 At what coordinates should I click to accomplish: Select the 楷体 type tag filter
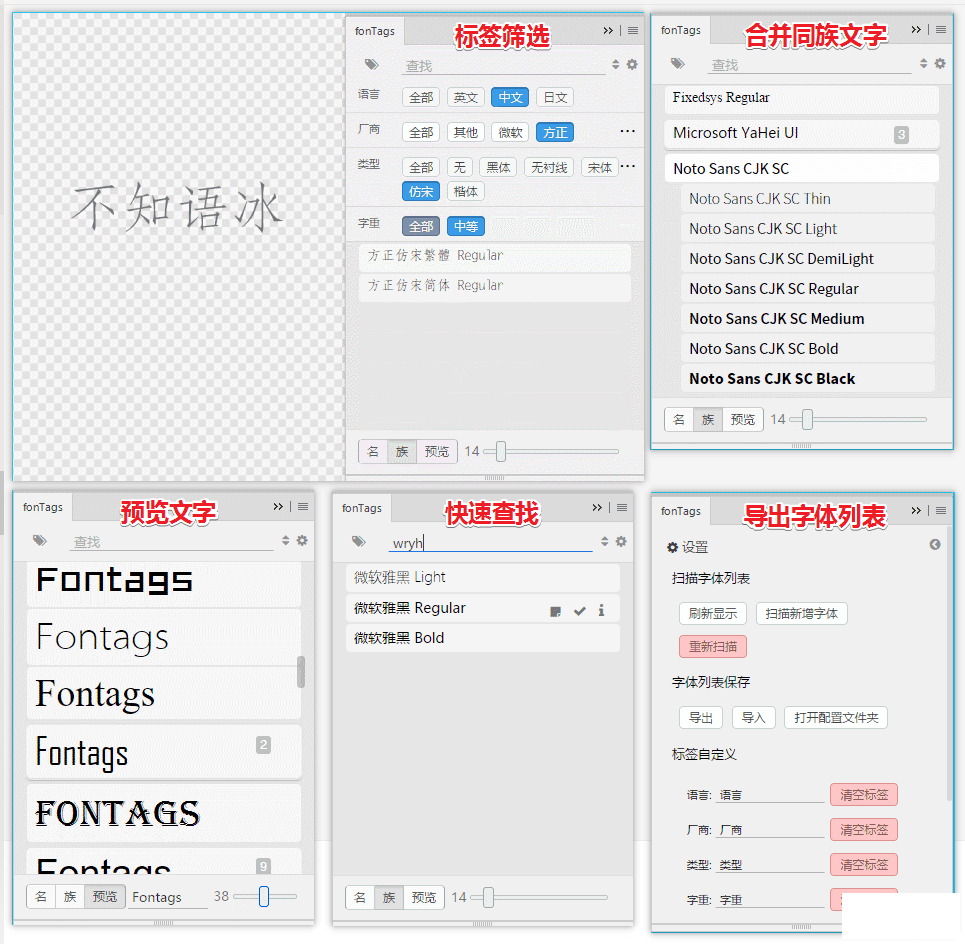pyautogui.click(x=465, y=191)
